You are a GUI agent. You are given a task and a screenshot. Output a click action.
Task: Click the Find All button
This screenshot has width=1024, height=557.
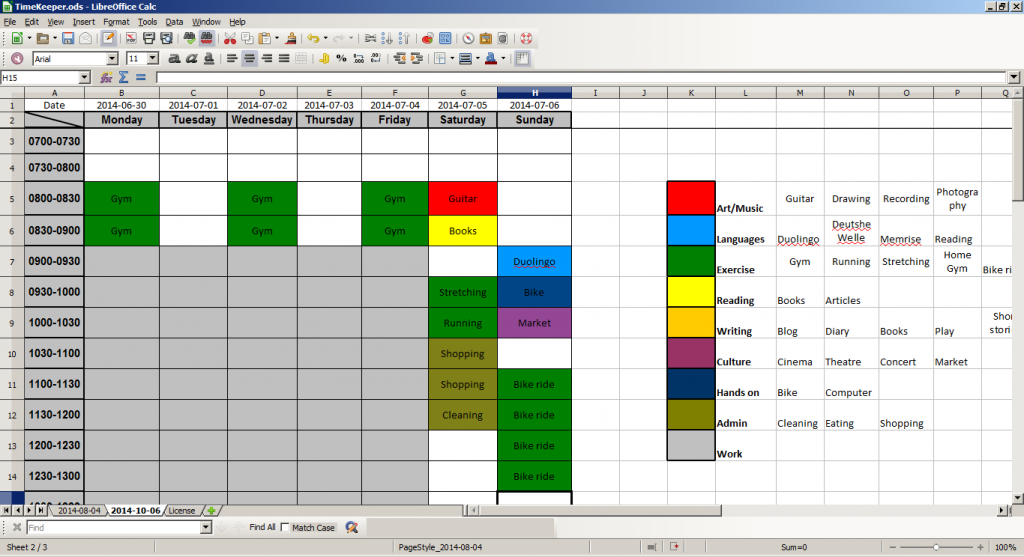point(262,527)
